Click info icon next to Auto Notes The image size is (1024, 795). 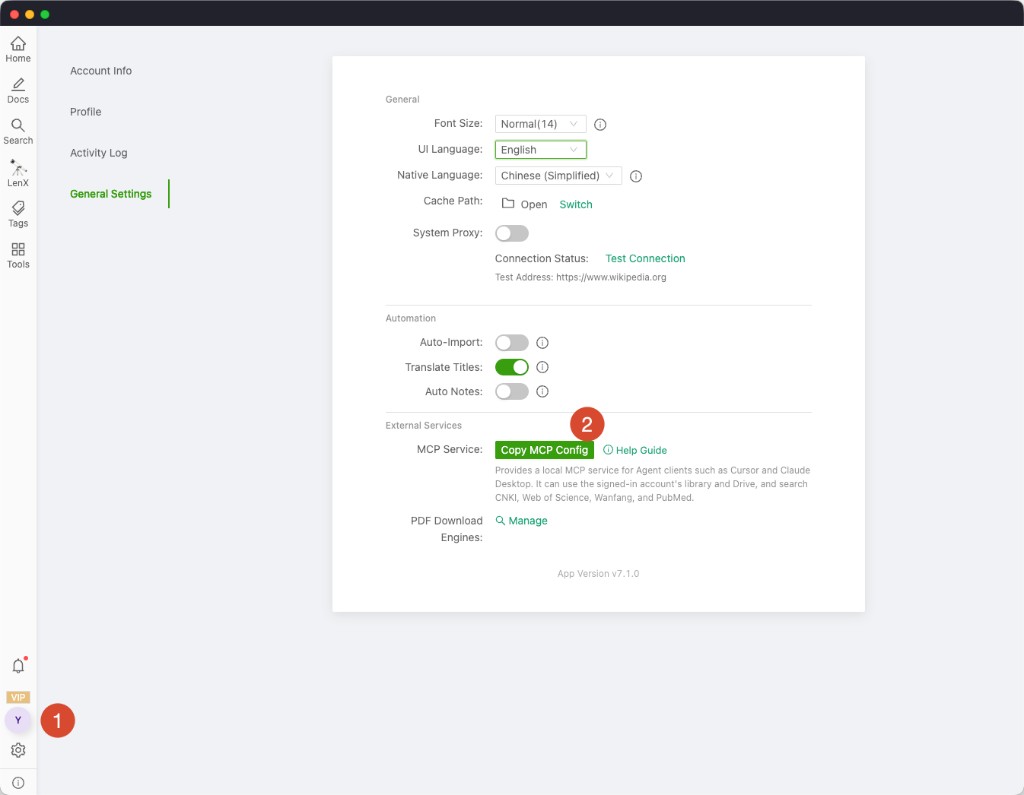click(542, 391)
